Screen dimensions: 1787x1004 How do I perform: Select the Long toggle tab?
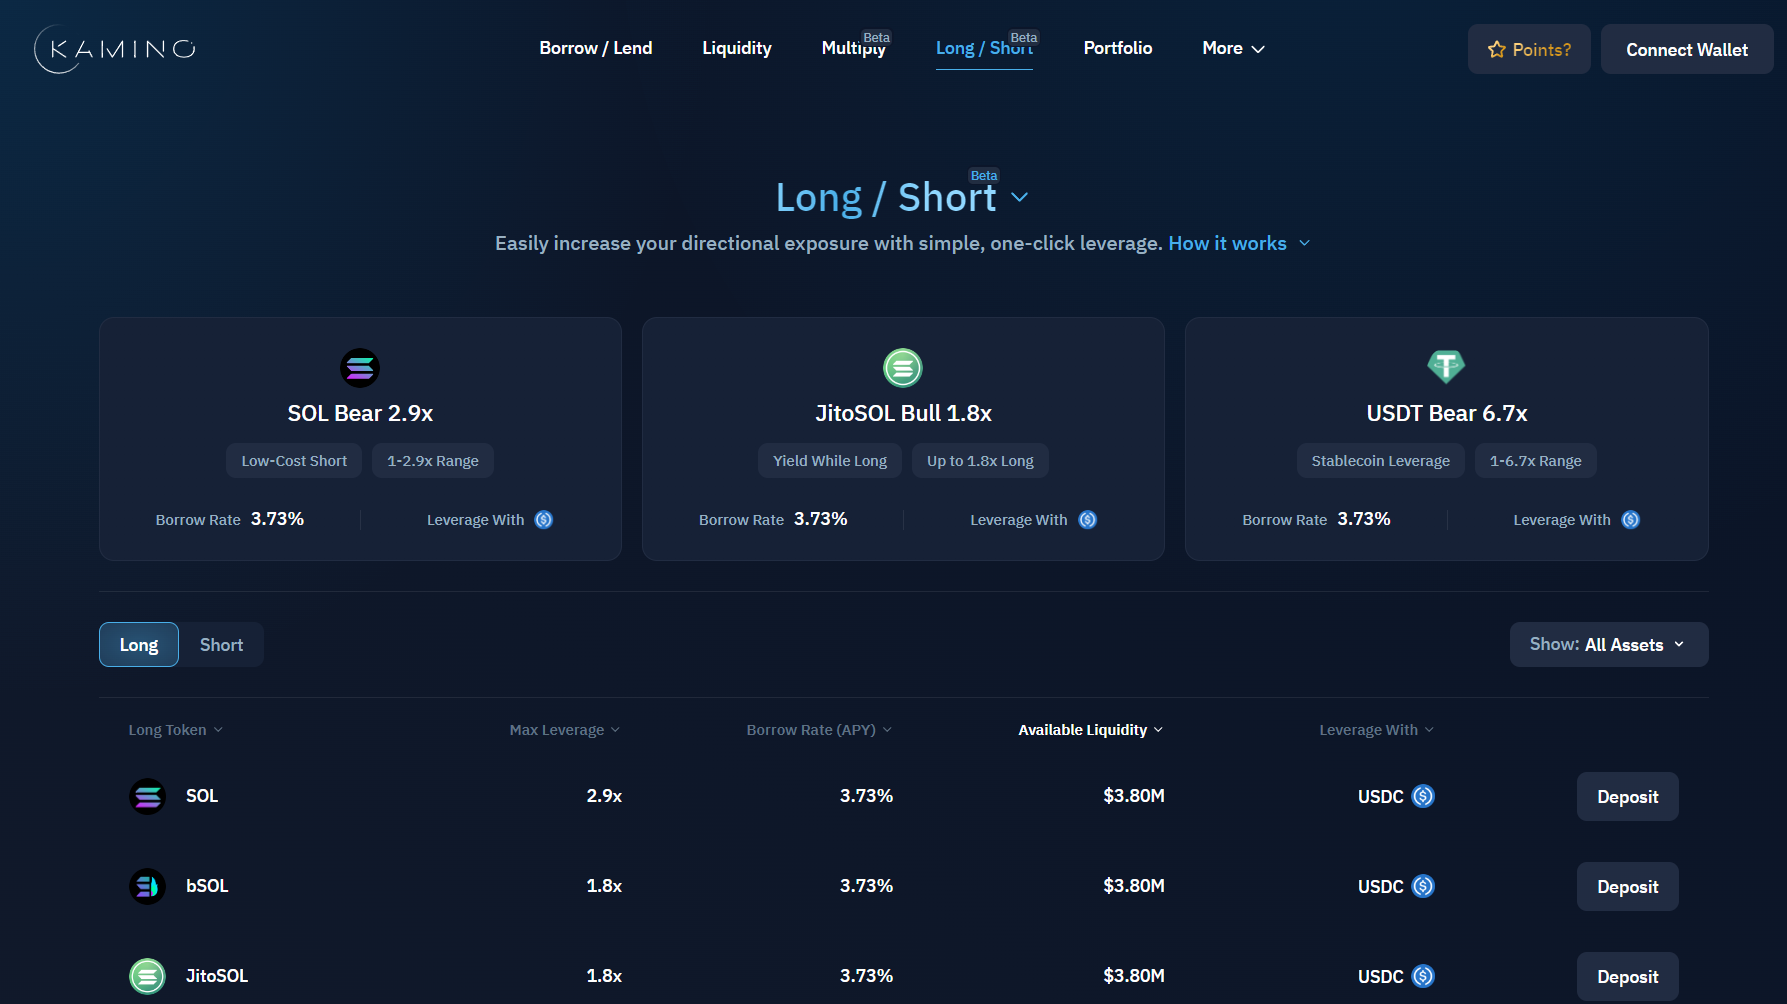[x=139, y=645]
